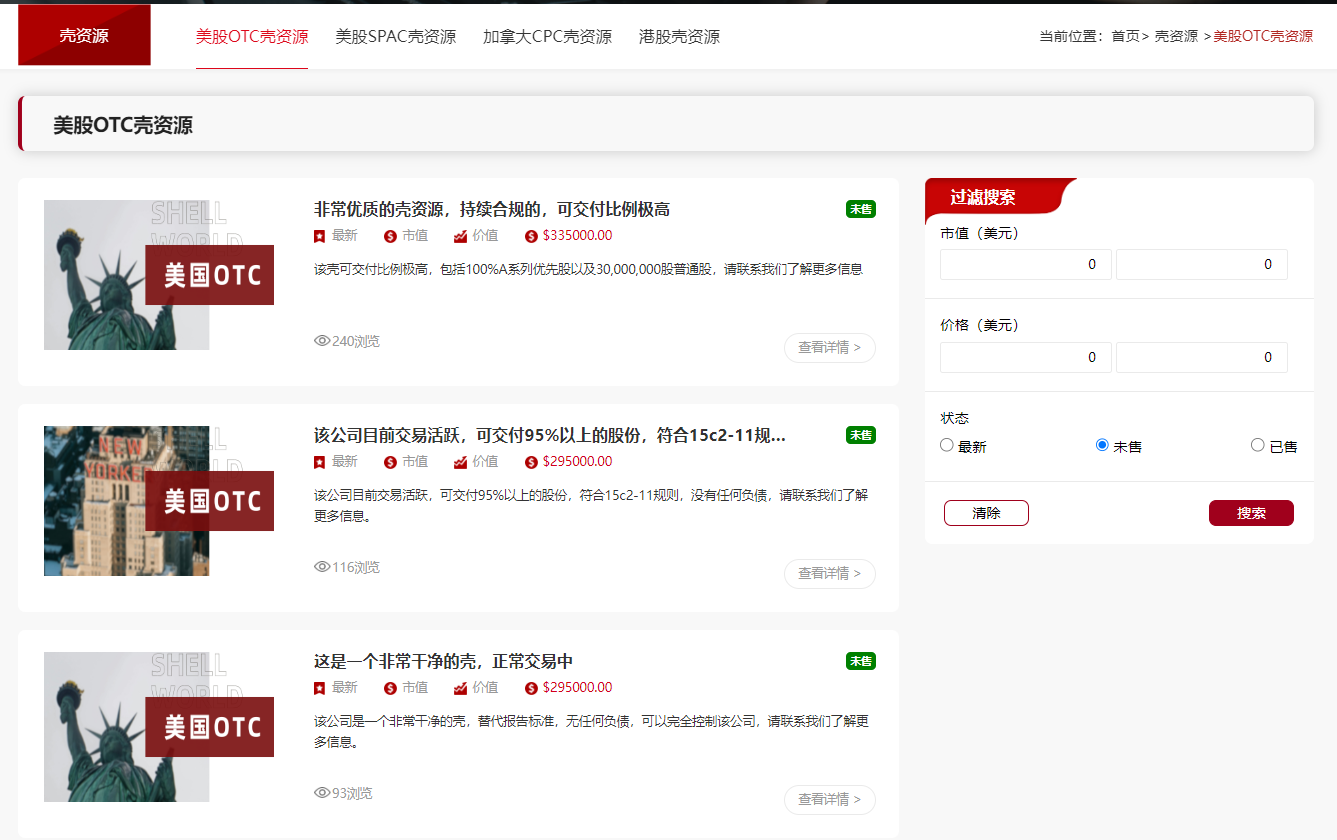
Task: Click the minimum 市值（美元） input field
Action: [x=1026, y=265]
